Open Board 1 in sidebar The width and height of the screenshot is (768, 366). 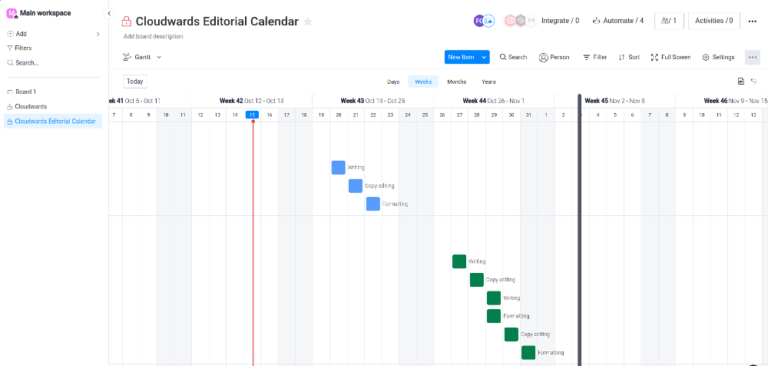coord(25,92)
